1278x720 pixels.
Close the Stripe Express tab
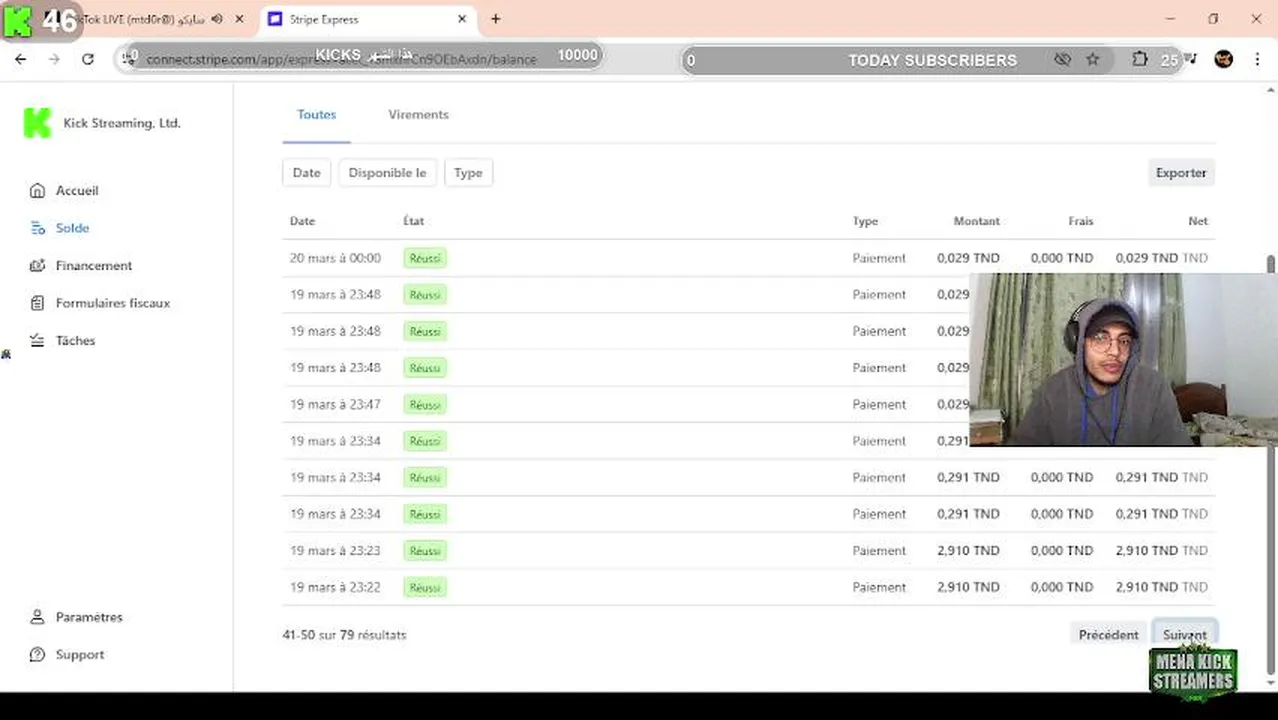tap(462, 19)
